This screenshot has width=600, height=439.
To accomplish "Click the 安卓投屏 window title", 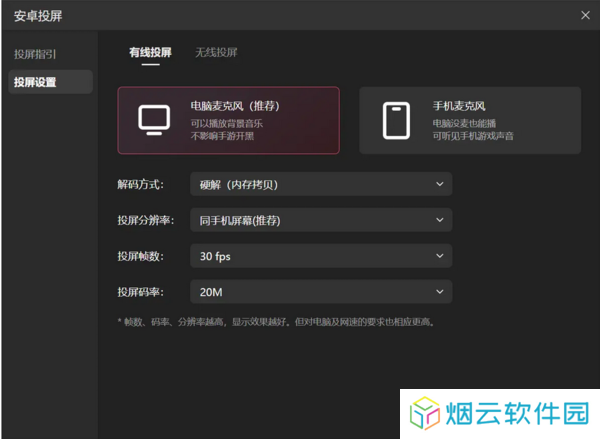I will coord(38,16).
